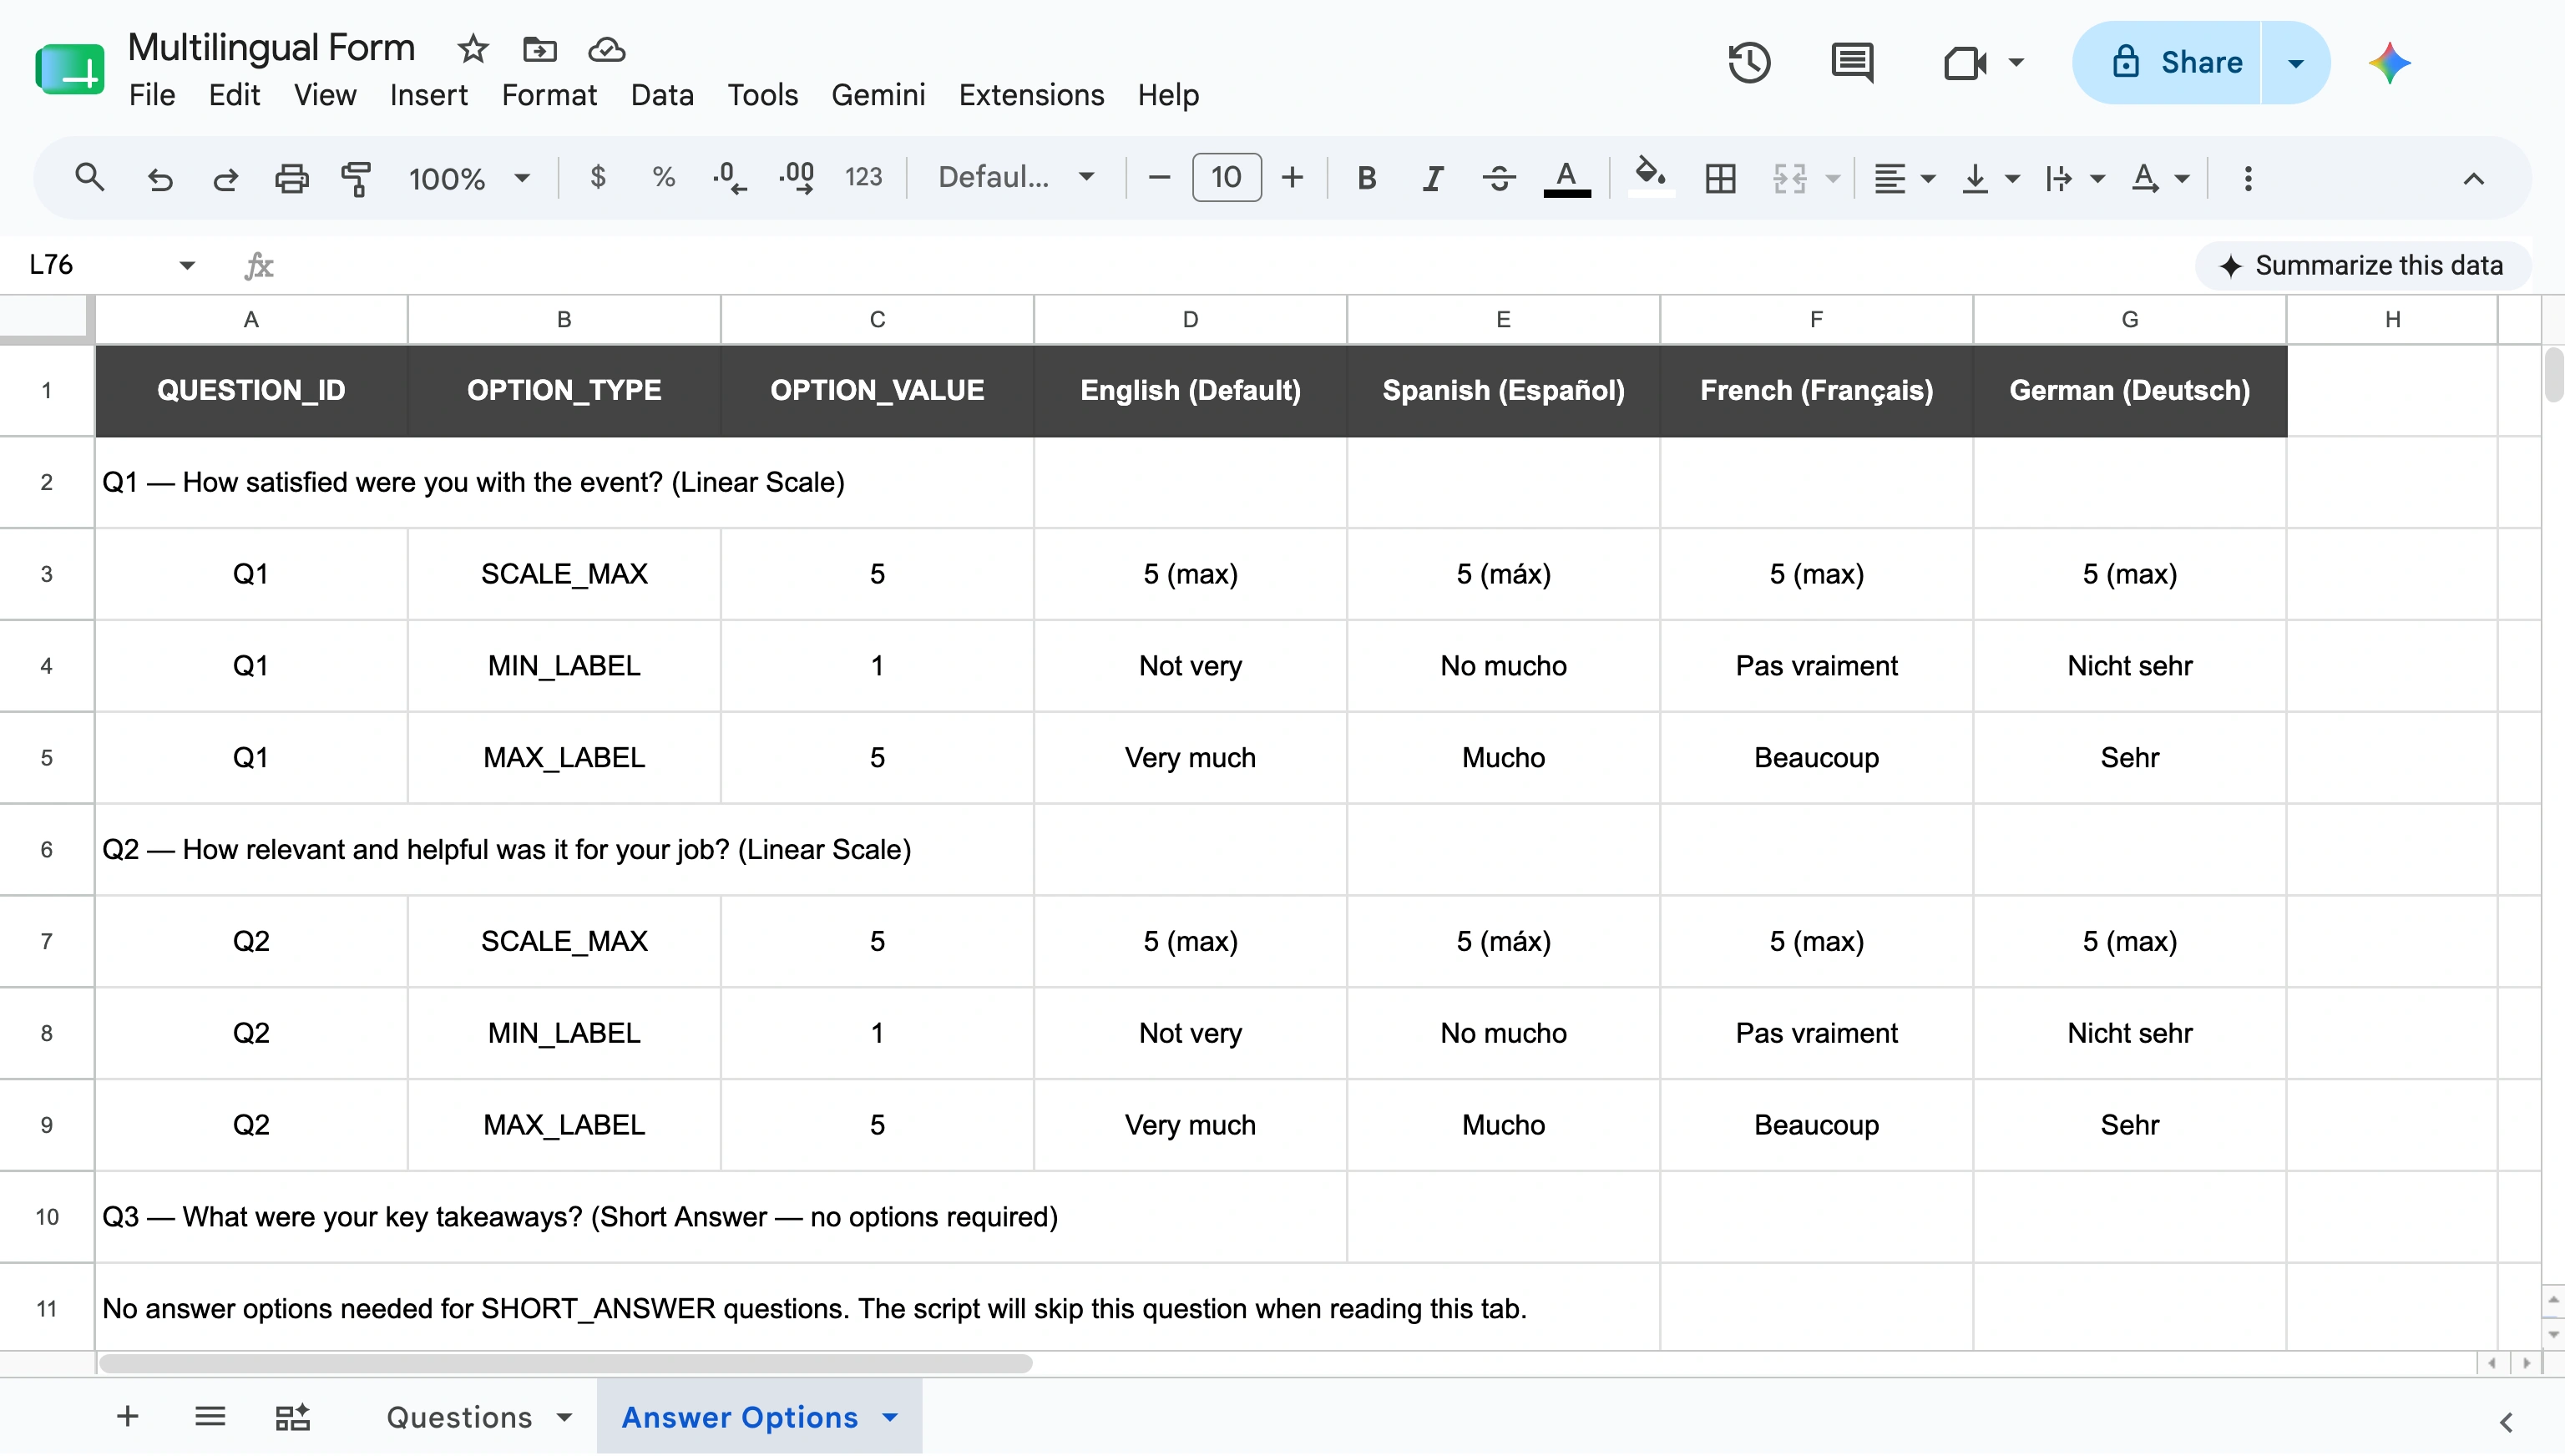2565x1456 pixels.
Task: Open the Gemini sparkle icon
Action: [x=2390, y=62]
